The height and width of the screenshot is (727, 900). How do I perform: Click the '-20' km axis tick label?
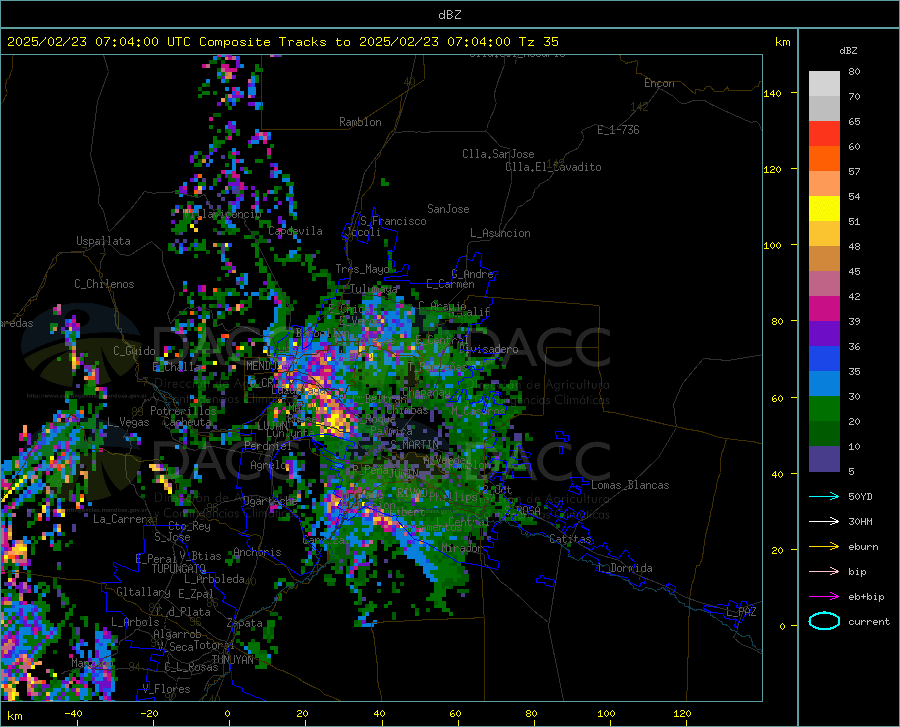tap(149, 713)
